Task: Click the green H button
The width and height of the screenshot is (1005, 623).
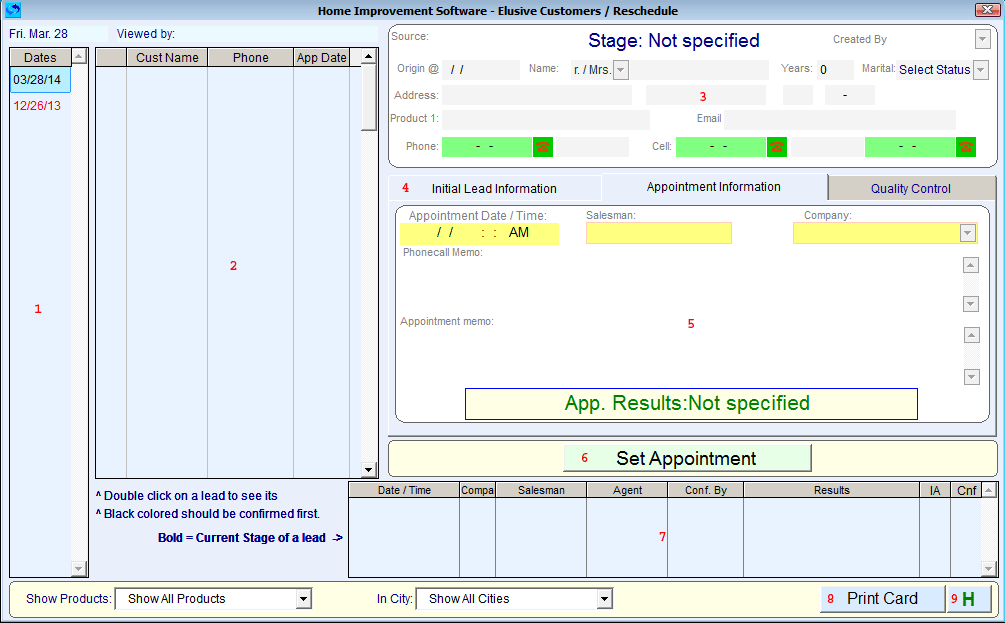Action: tap(968, 599)
